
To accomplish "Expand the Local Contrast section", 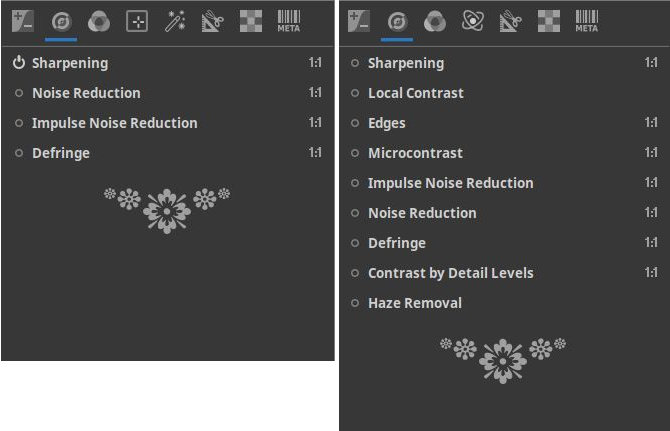I will pos(416,93).
